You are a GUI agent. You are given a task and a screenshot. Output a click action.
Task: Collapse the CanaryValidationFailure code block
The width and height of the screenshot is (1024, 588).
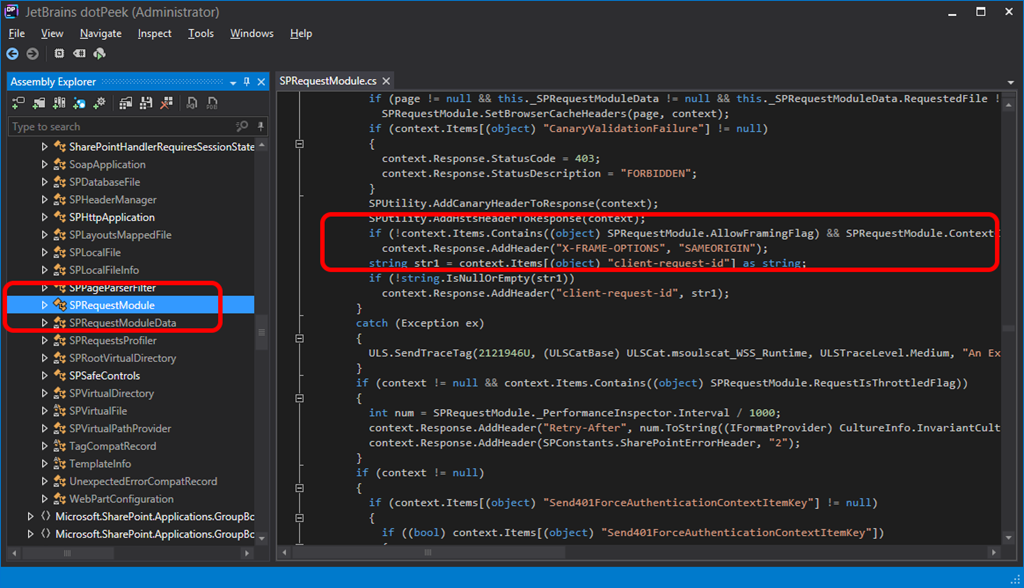298,144
